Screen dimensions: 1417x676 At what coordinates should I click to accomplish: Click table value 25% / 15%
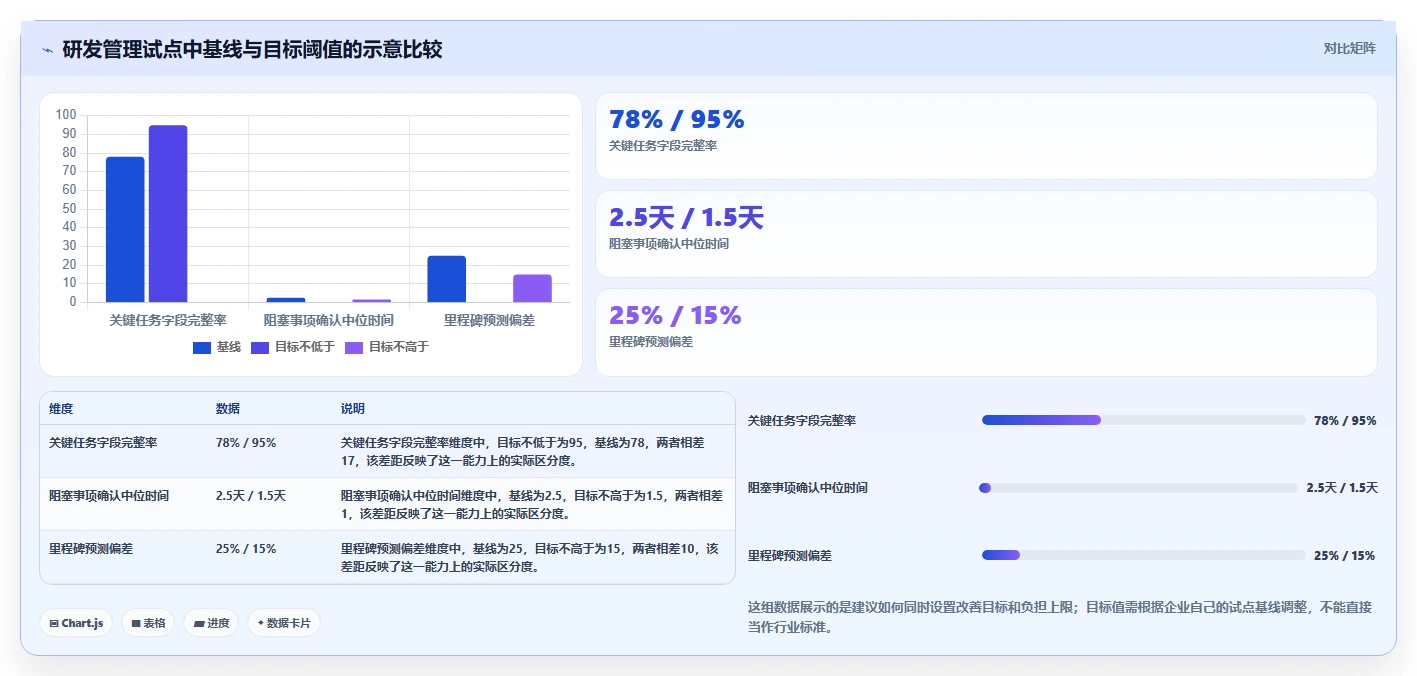[246, 548]
